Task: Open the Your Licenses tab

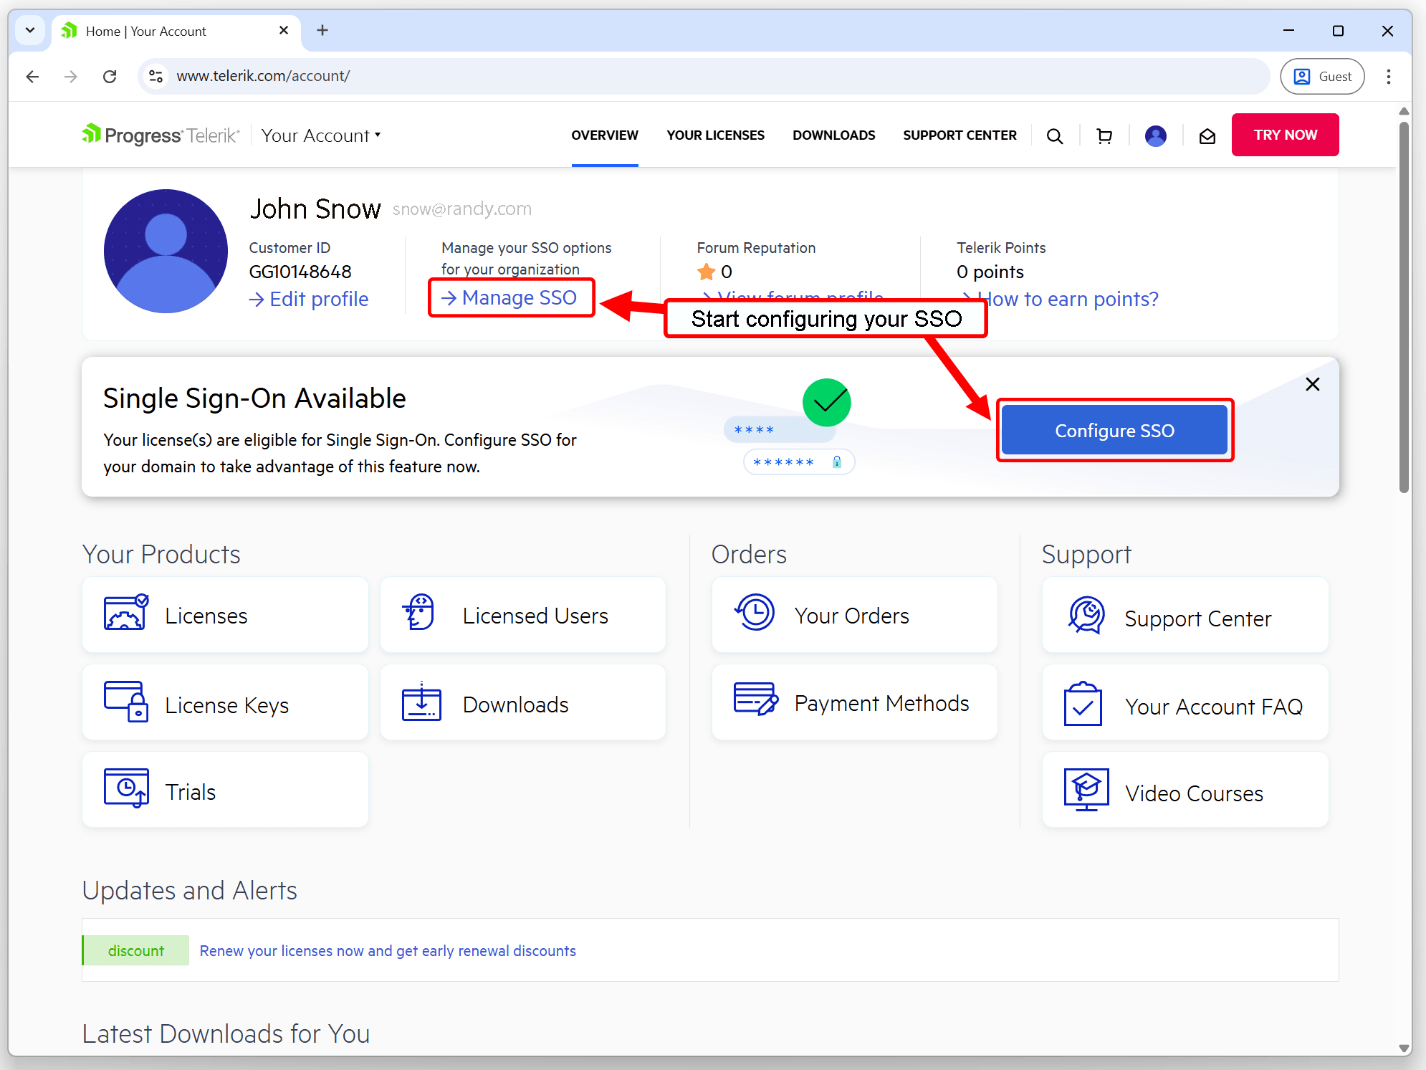Action: click(x=716, y=135)
